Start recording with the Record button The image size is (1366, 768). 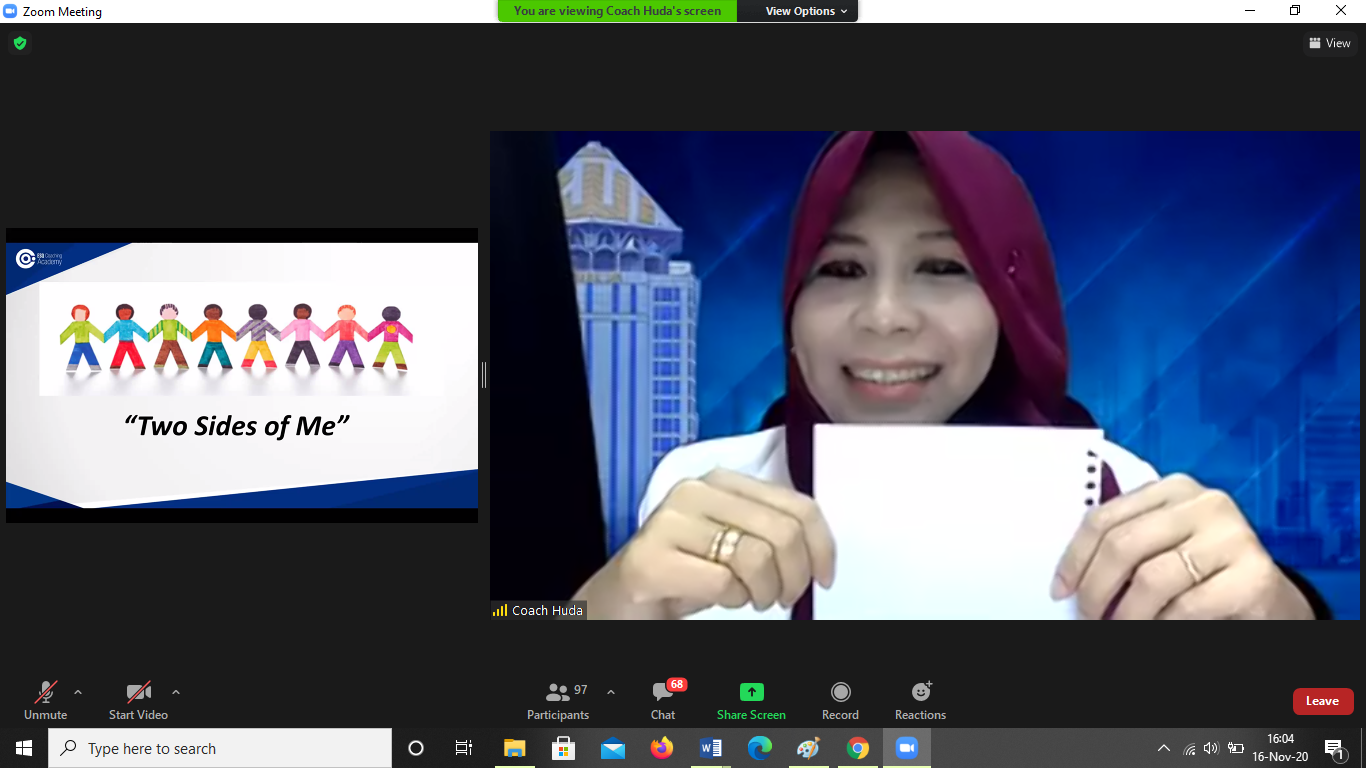[x=840, y=700]
